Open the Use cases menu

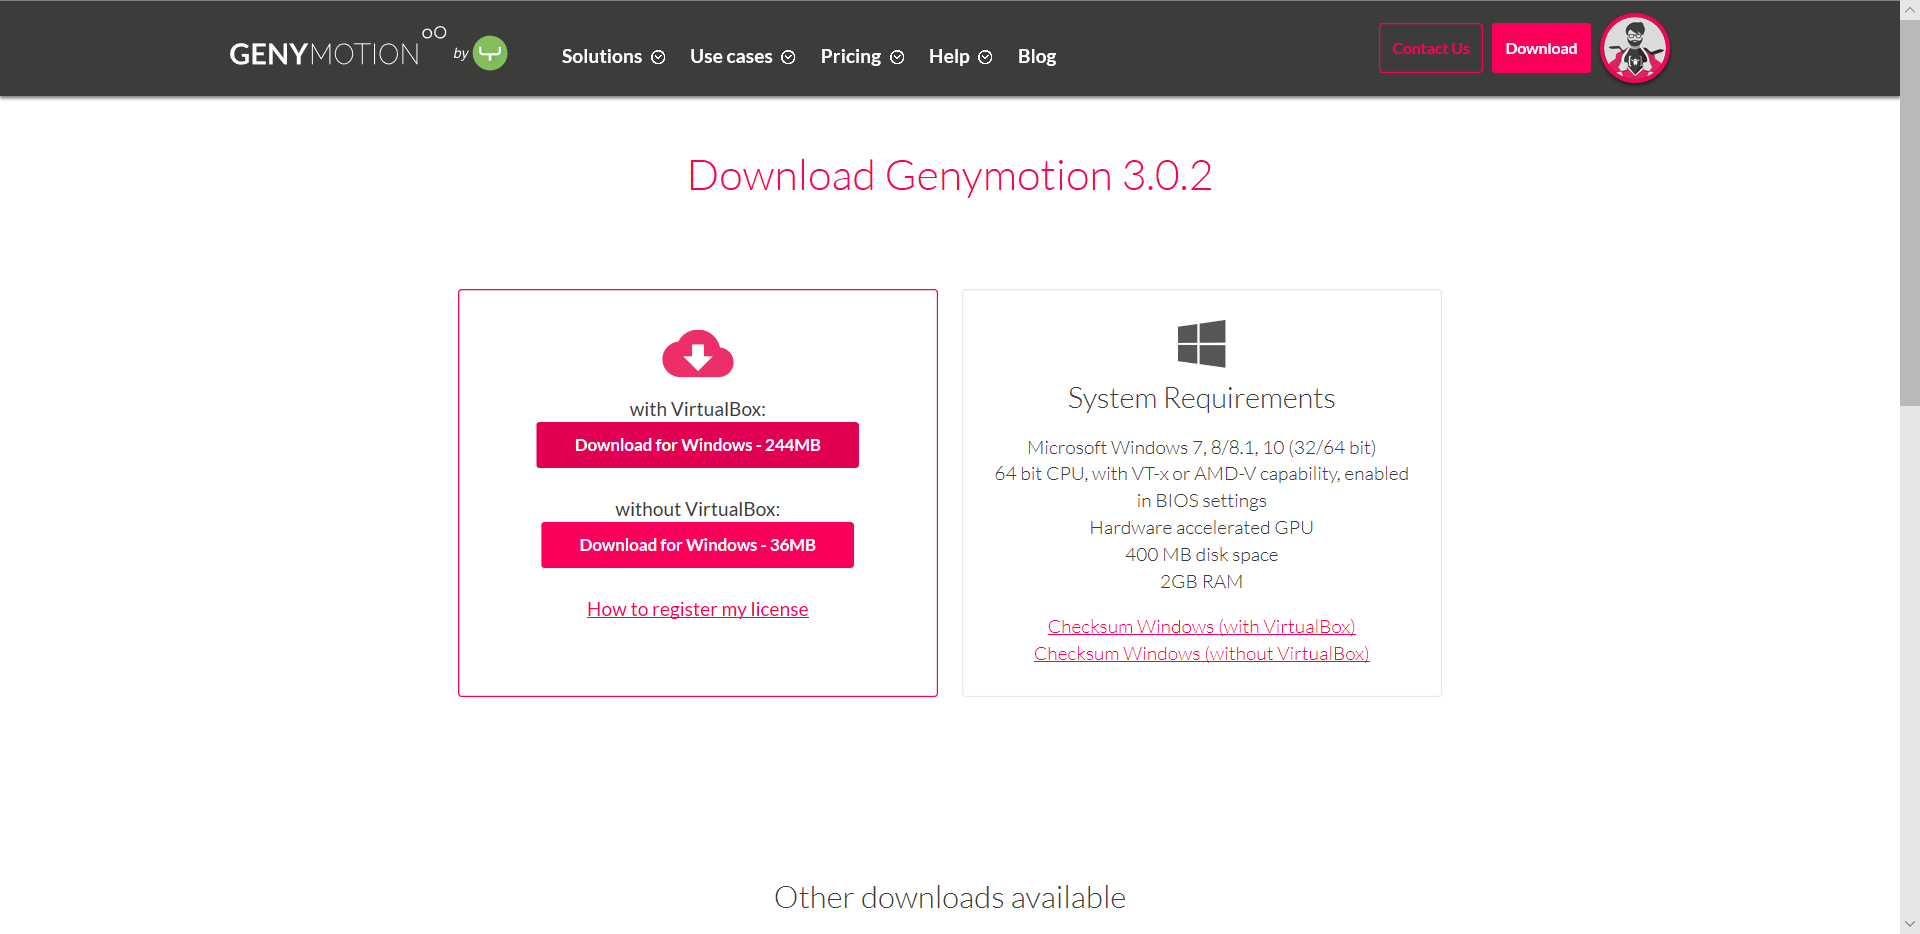(x=731, y=56)
